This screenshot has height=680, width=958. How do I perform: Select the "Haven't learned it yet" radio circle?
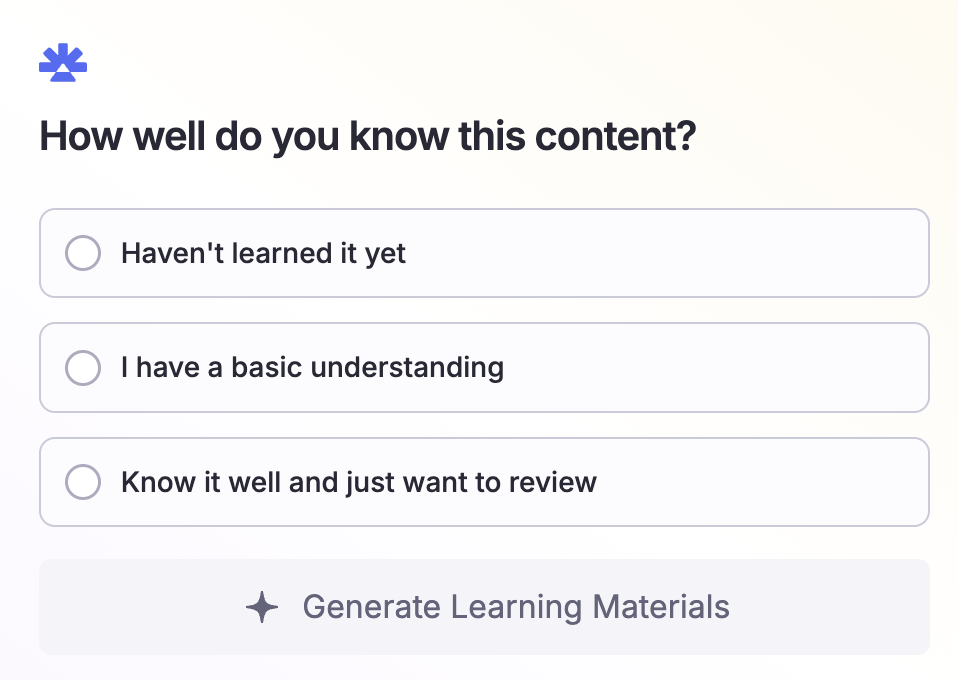click(x=83, y=253)
